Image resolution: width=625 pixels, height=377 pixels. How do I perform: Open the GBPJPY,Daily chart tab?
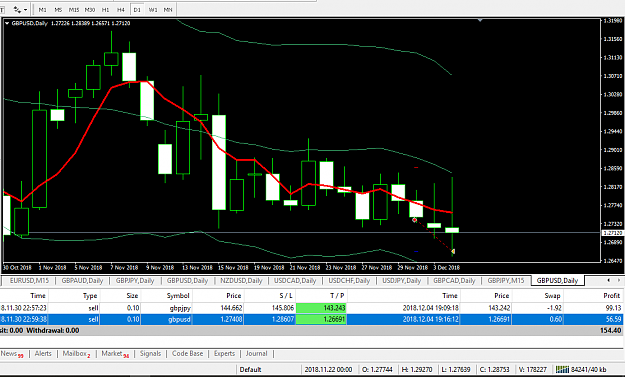pyautogui.click(x=135, y=281)
